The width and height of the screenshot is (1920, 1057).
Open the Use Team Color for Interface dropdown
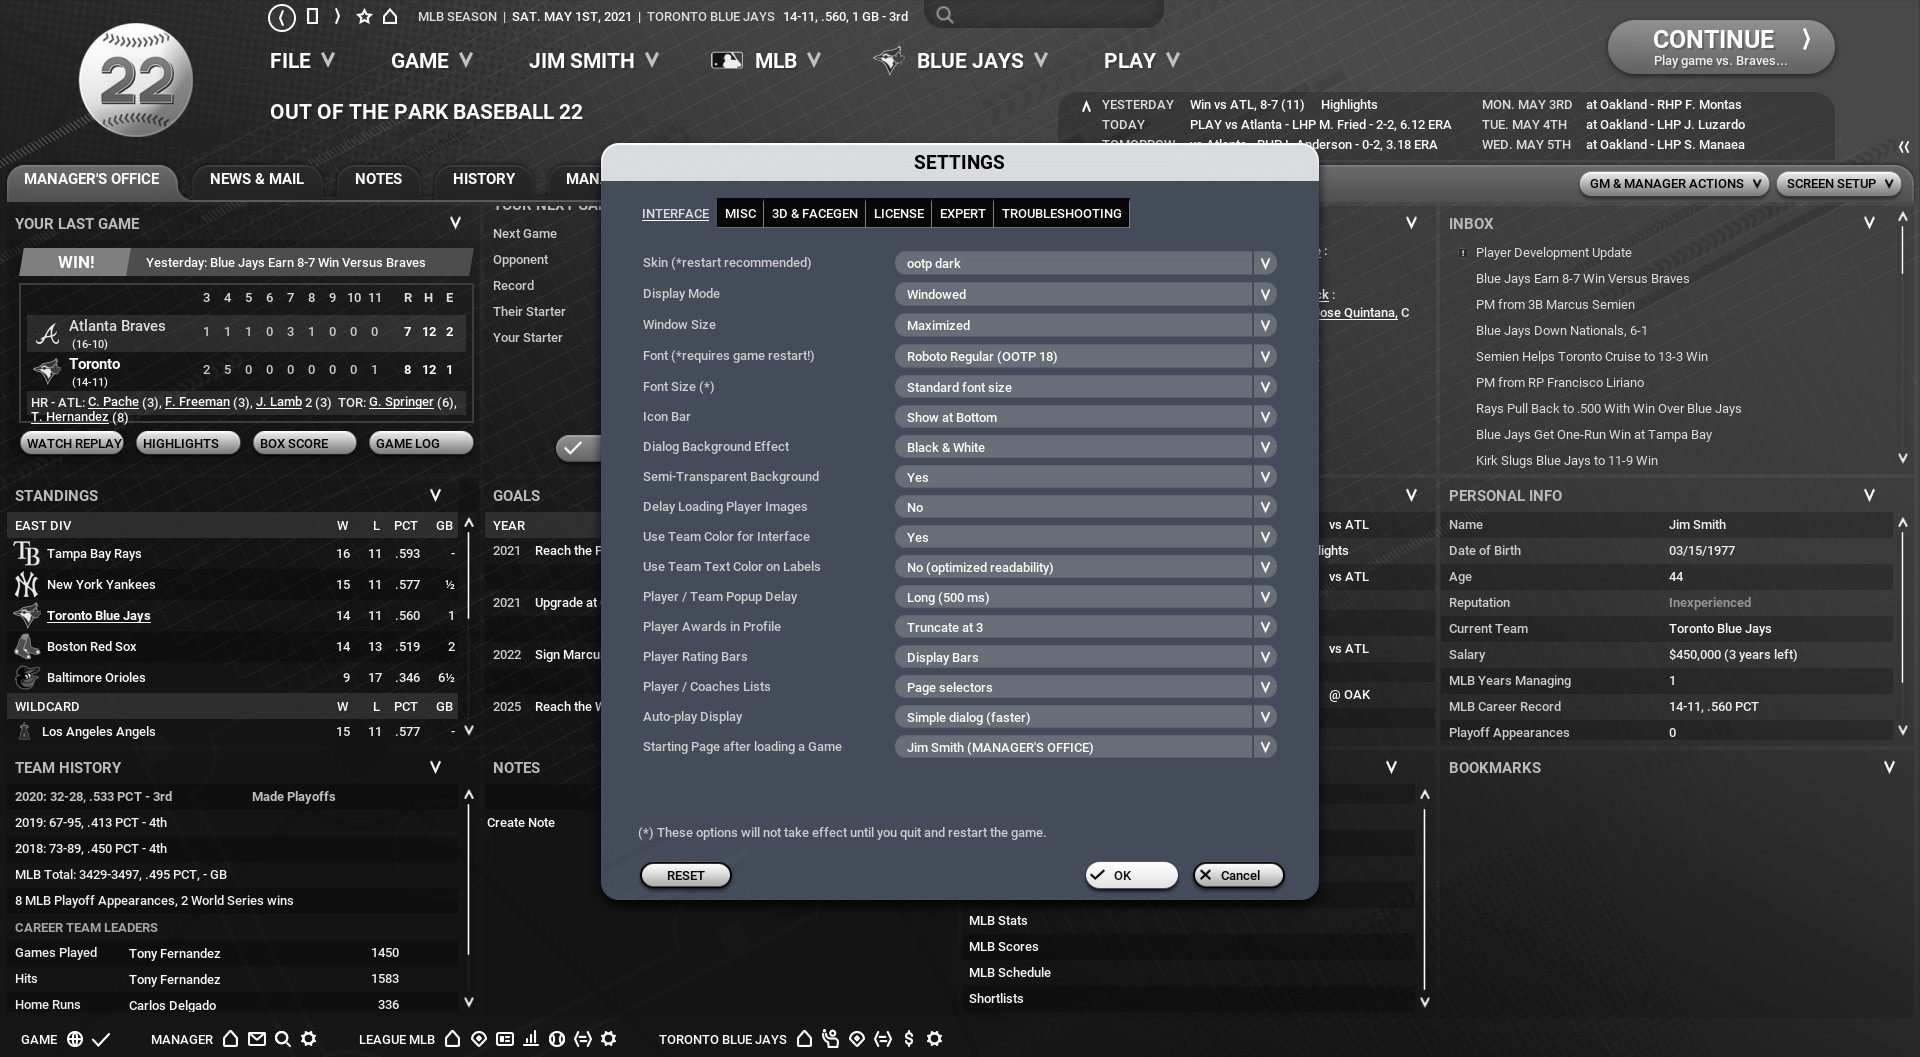[1085, 538]
